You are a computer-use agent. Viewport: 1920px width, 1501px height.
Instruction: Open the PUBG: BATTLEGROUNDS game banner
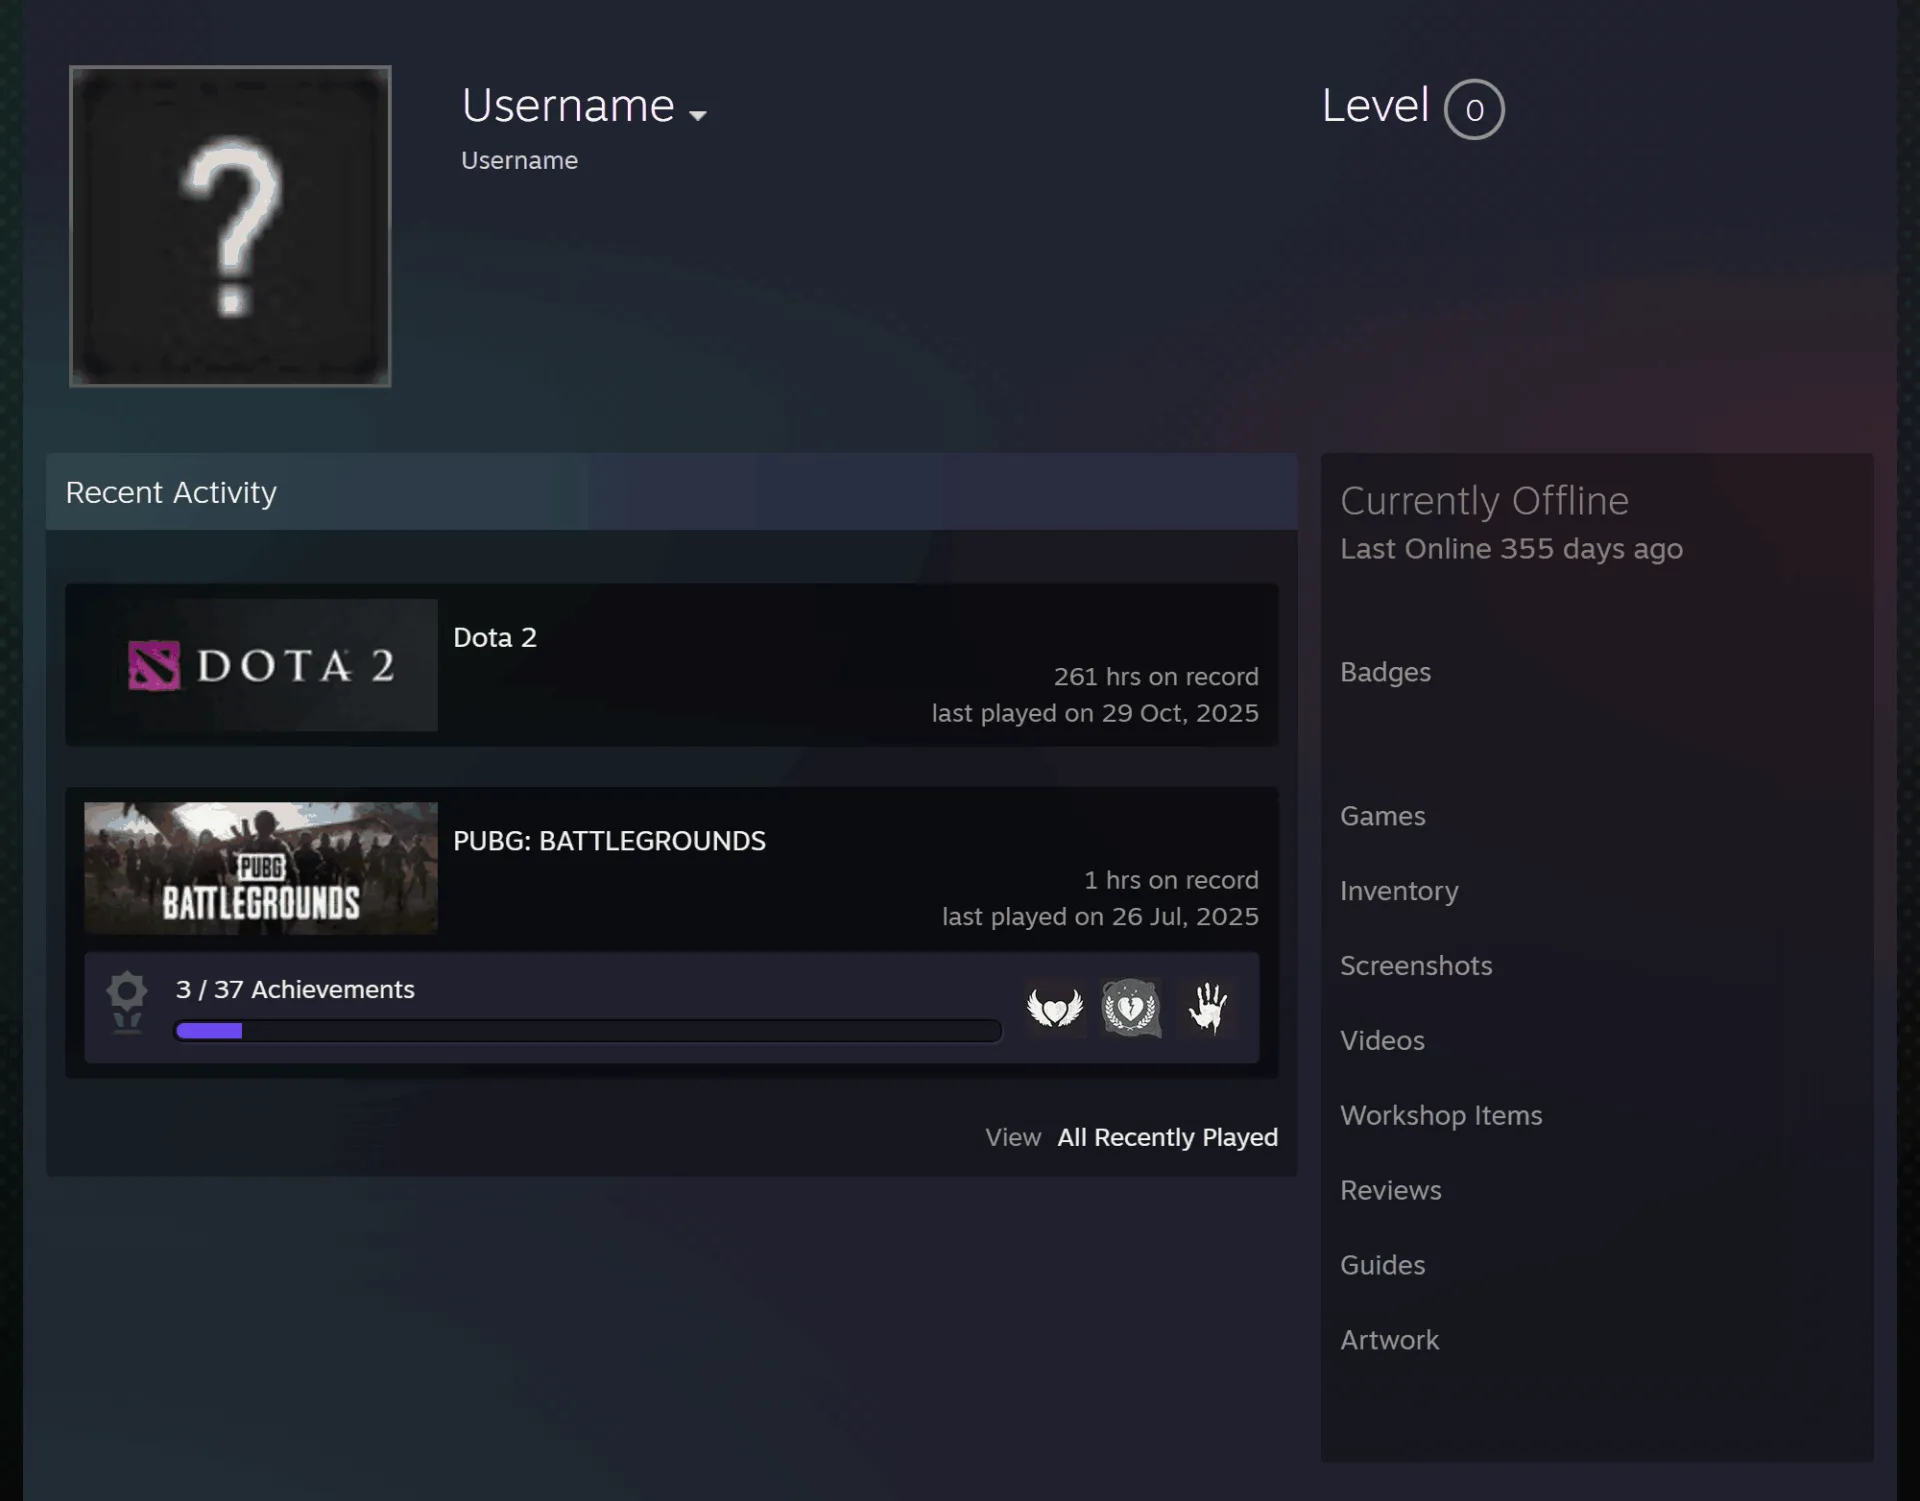(261, 868)
